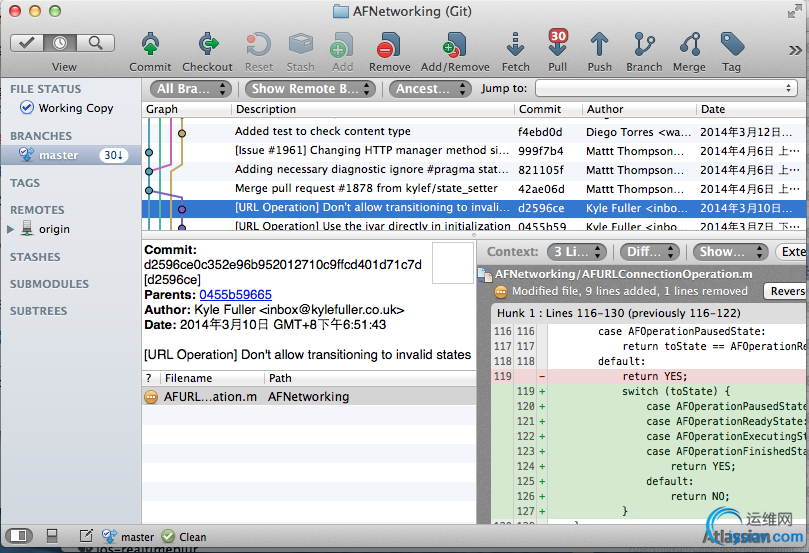This screenshot has height=553, width=809.
Task: Click the Checkout toolbar icon
Action: [207, 44]
